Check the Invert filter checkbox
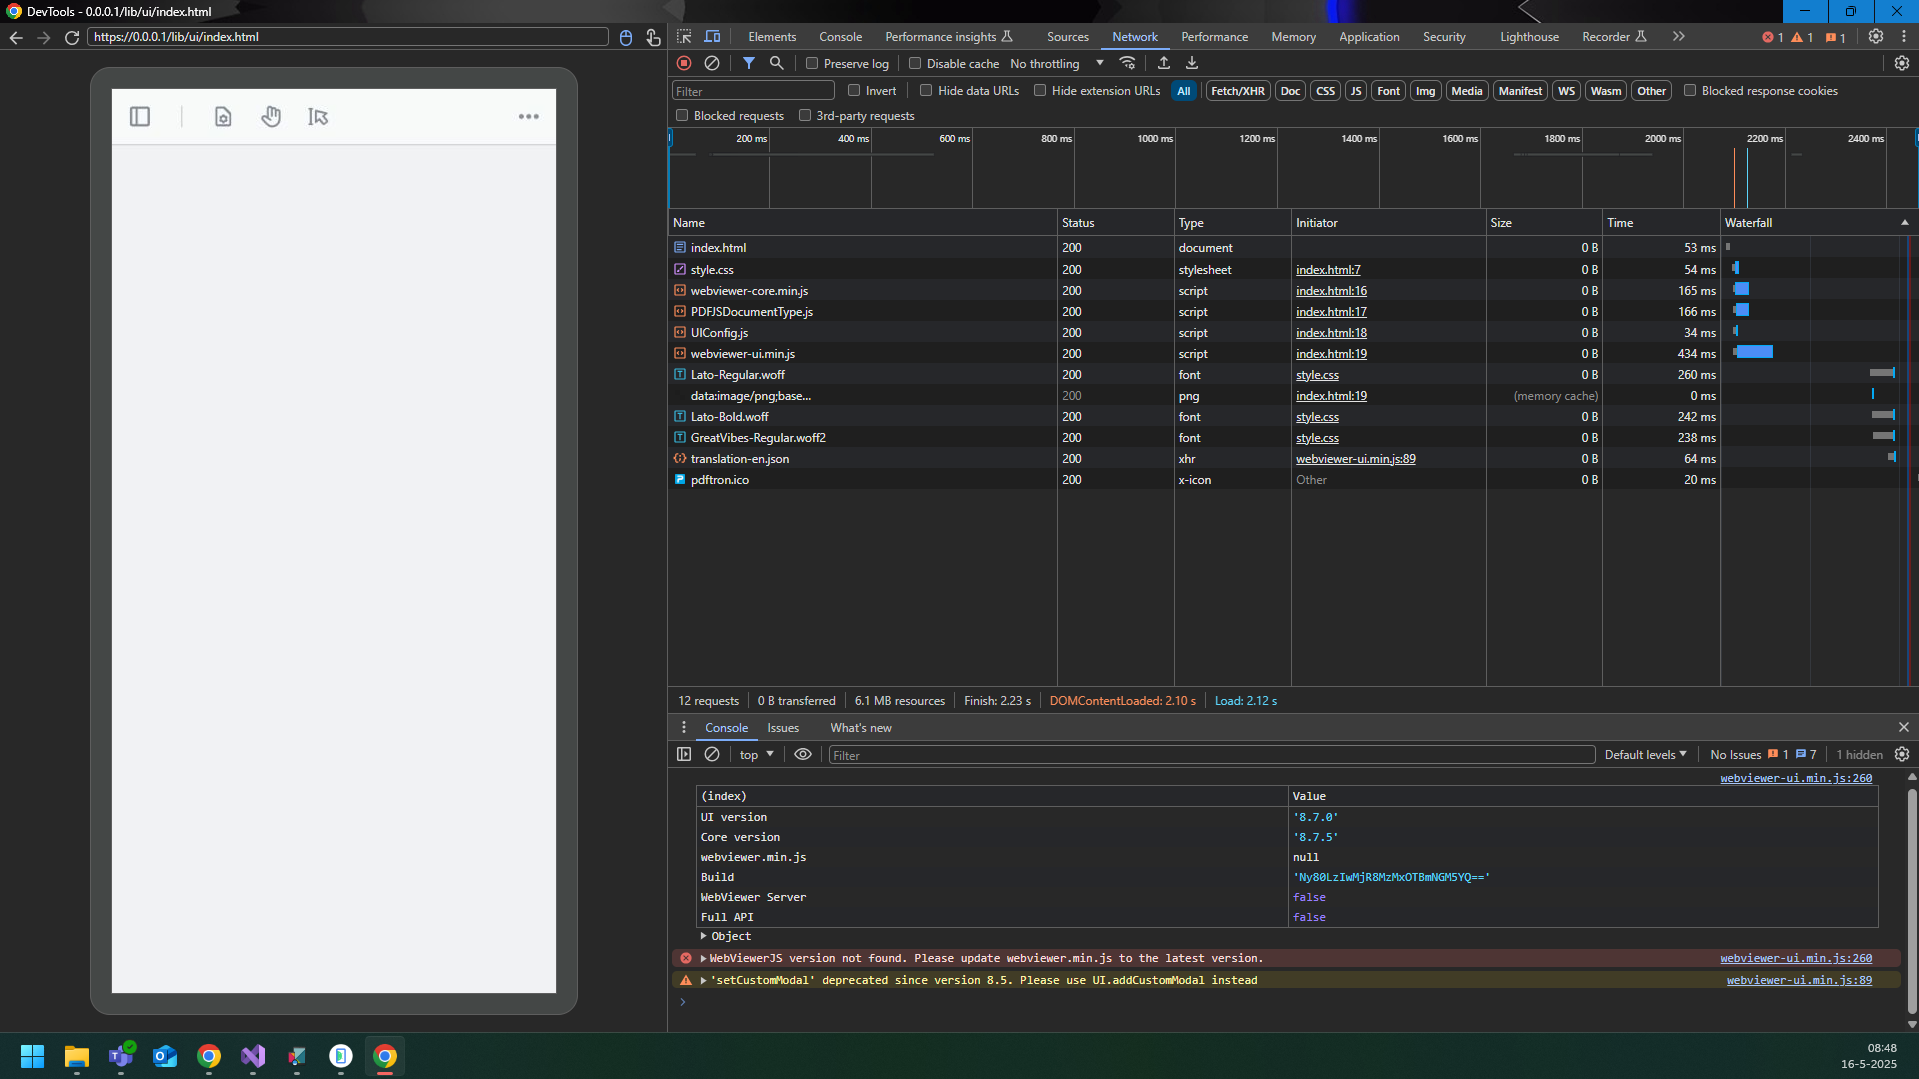This screenshot has height=1079, width=1919. 854,90
